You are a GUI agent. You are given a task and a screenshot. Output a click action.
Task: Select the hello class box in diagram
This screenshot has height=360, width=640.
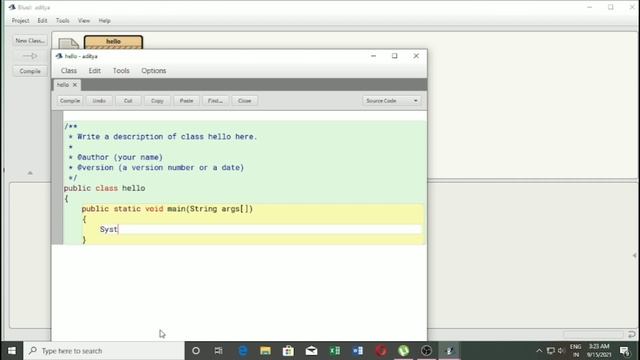(113, 42)
